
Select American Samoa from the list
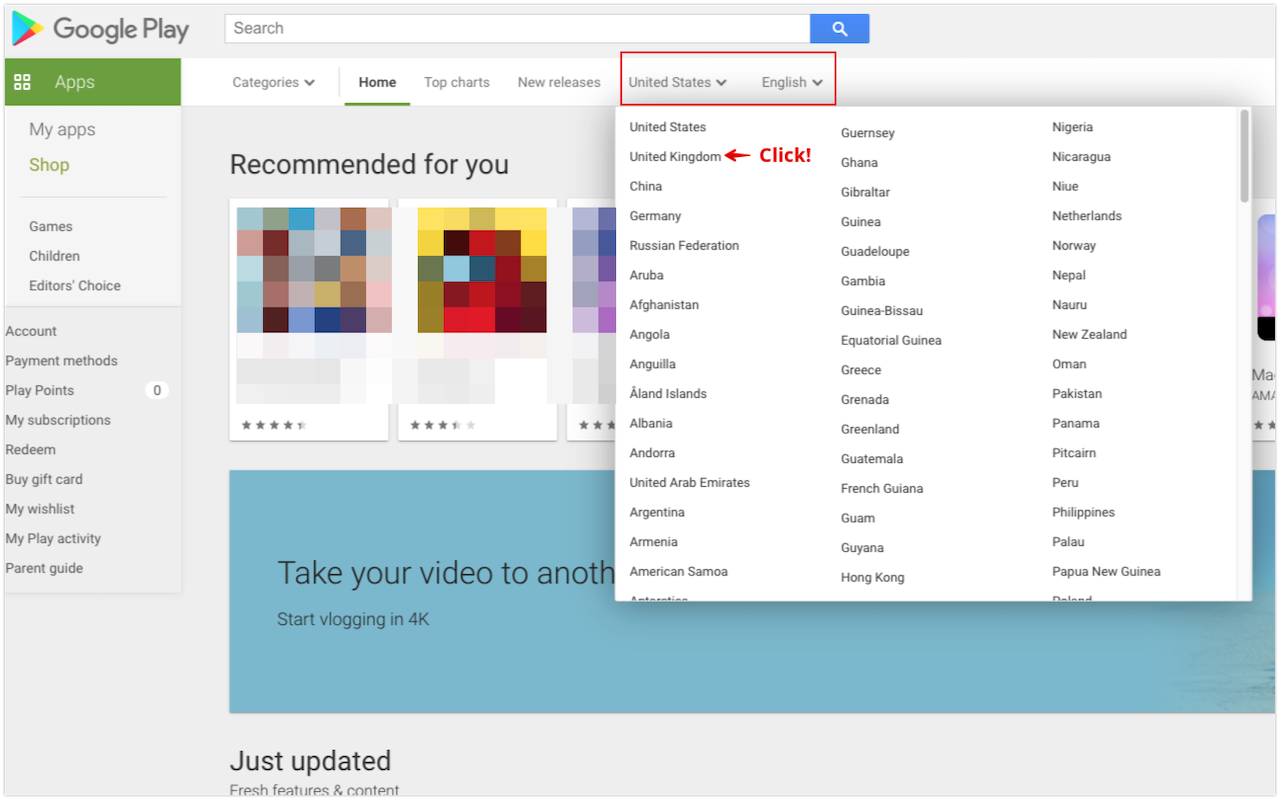pyautogui.click(x=678, y=571)
